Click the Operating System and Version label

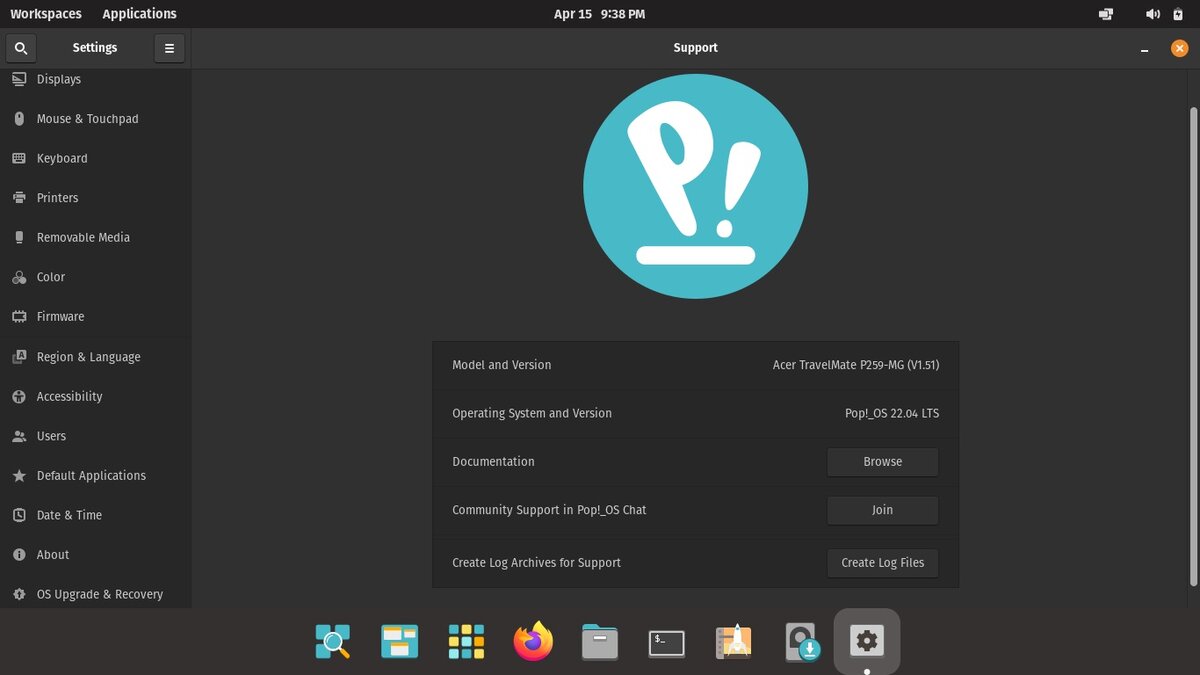[532, 413]
